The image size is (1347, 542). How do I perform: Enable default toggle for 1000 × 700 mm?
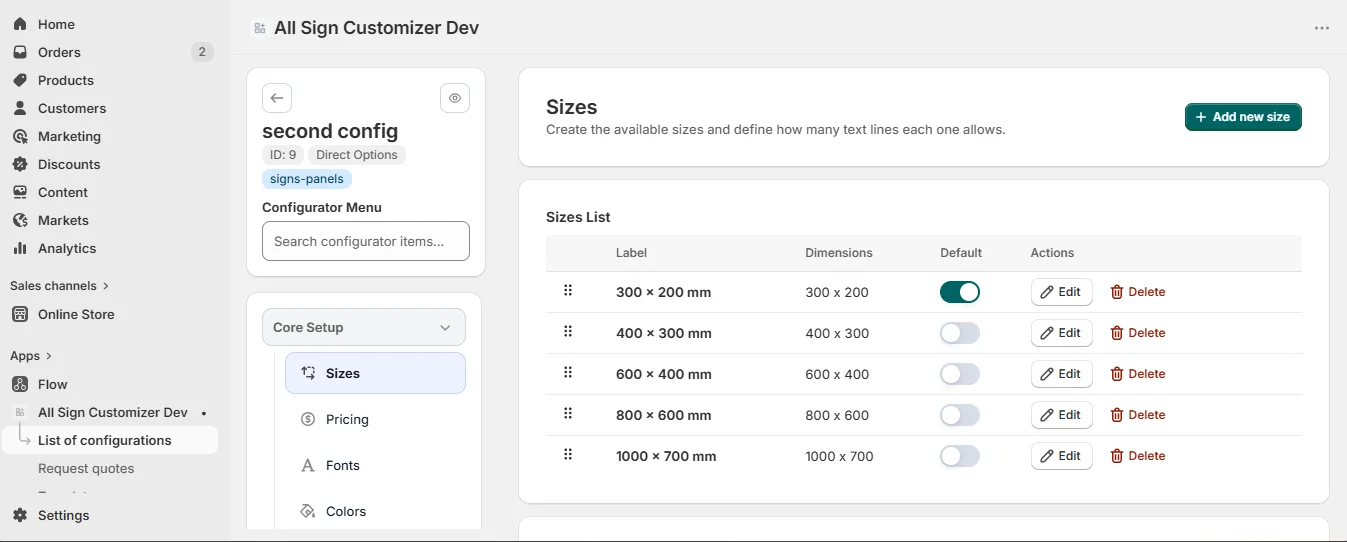point(960,456)
